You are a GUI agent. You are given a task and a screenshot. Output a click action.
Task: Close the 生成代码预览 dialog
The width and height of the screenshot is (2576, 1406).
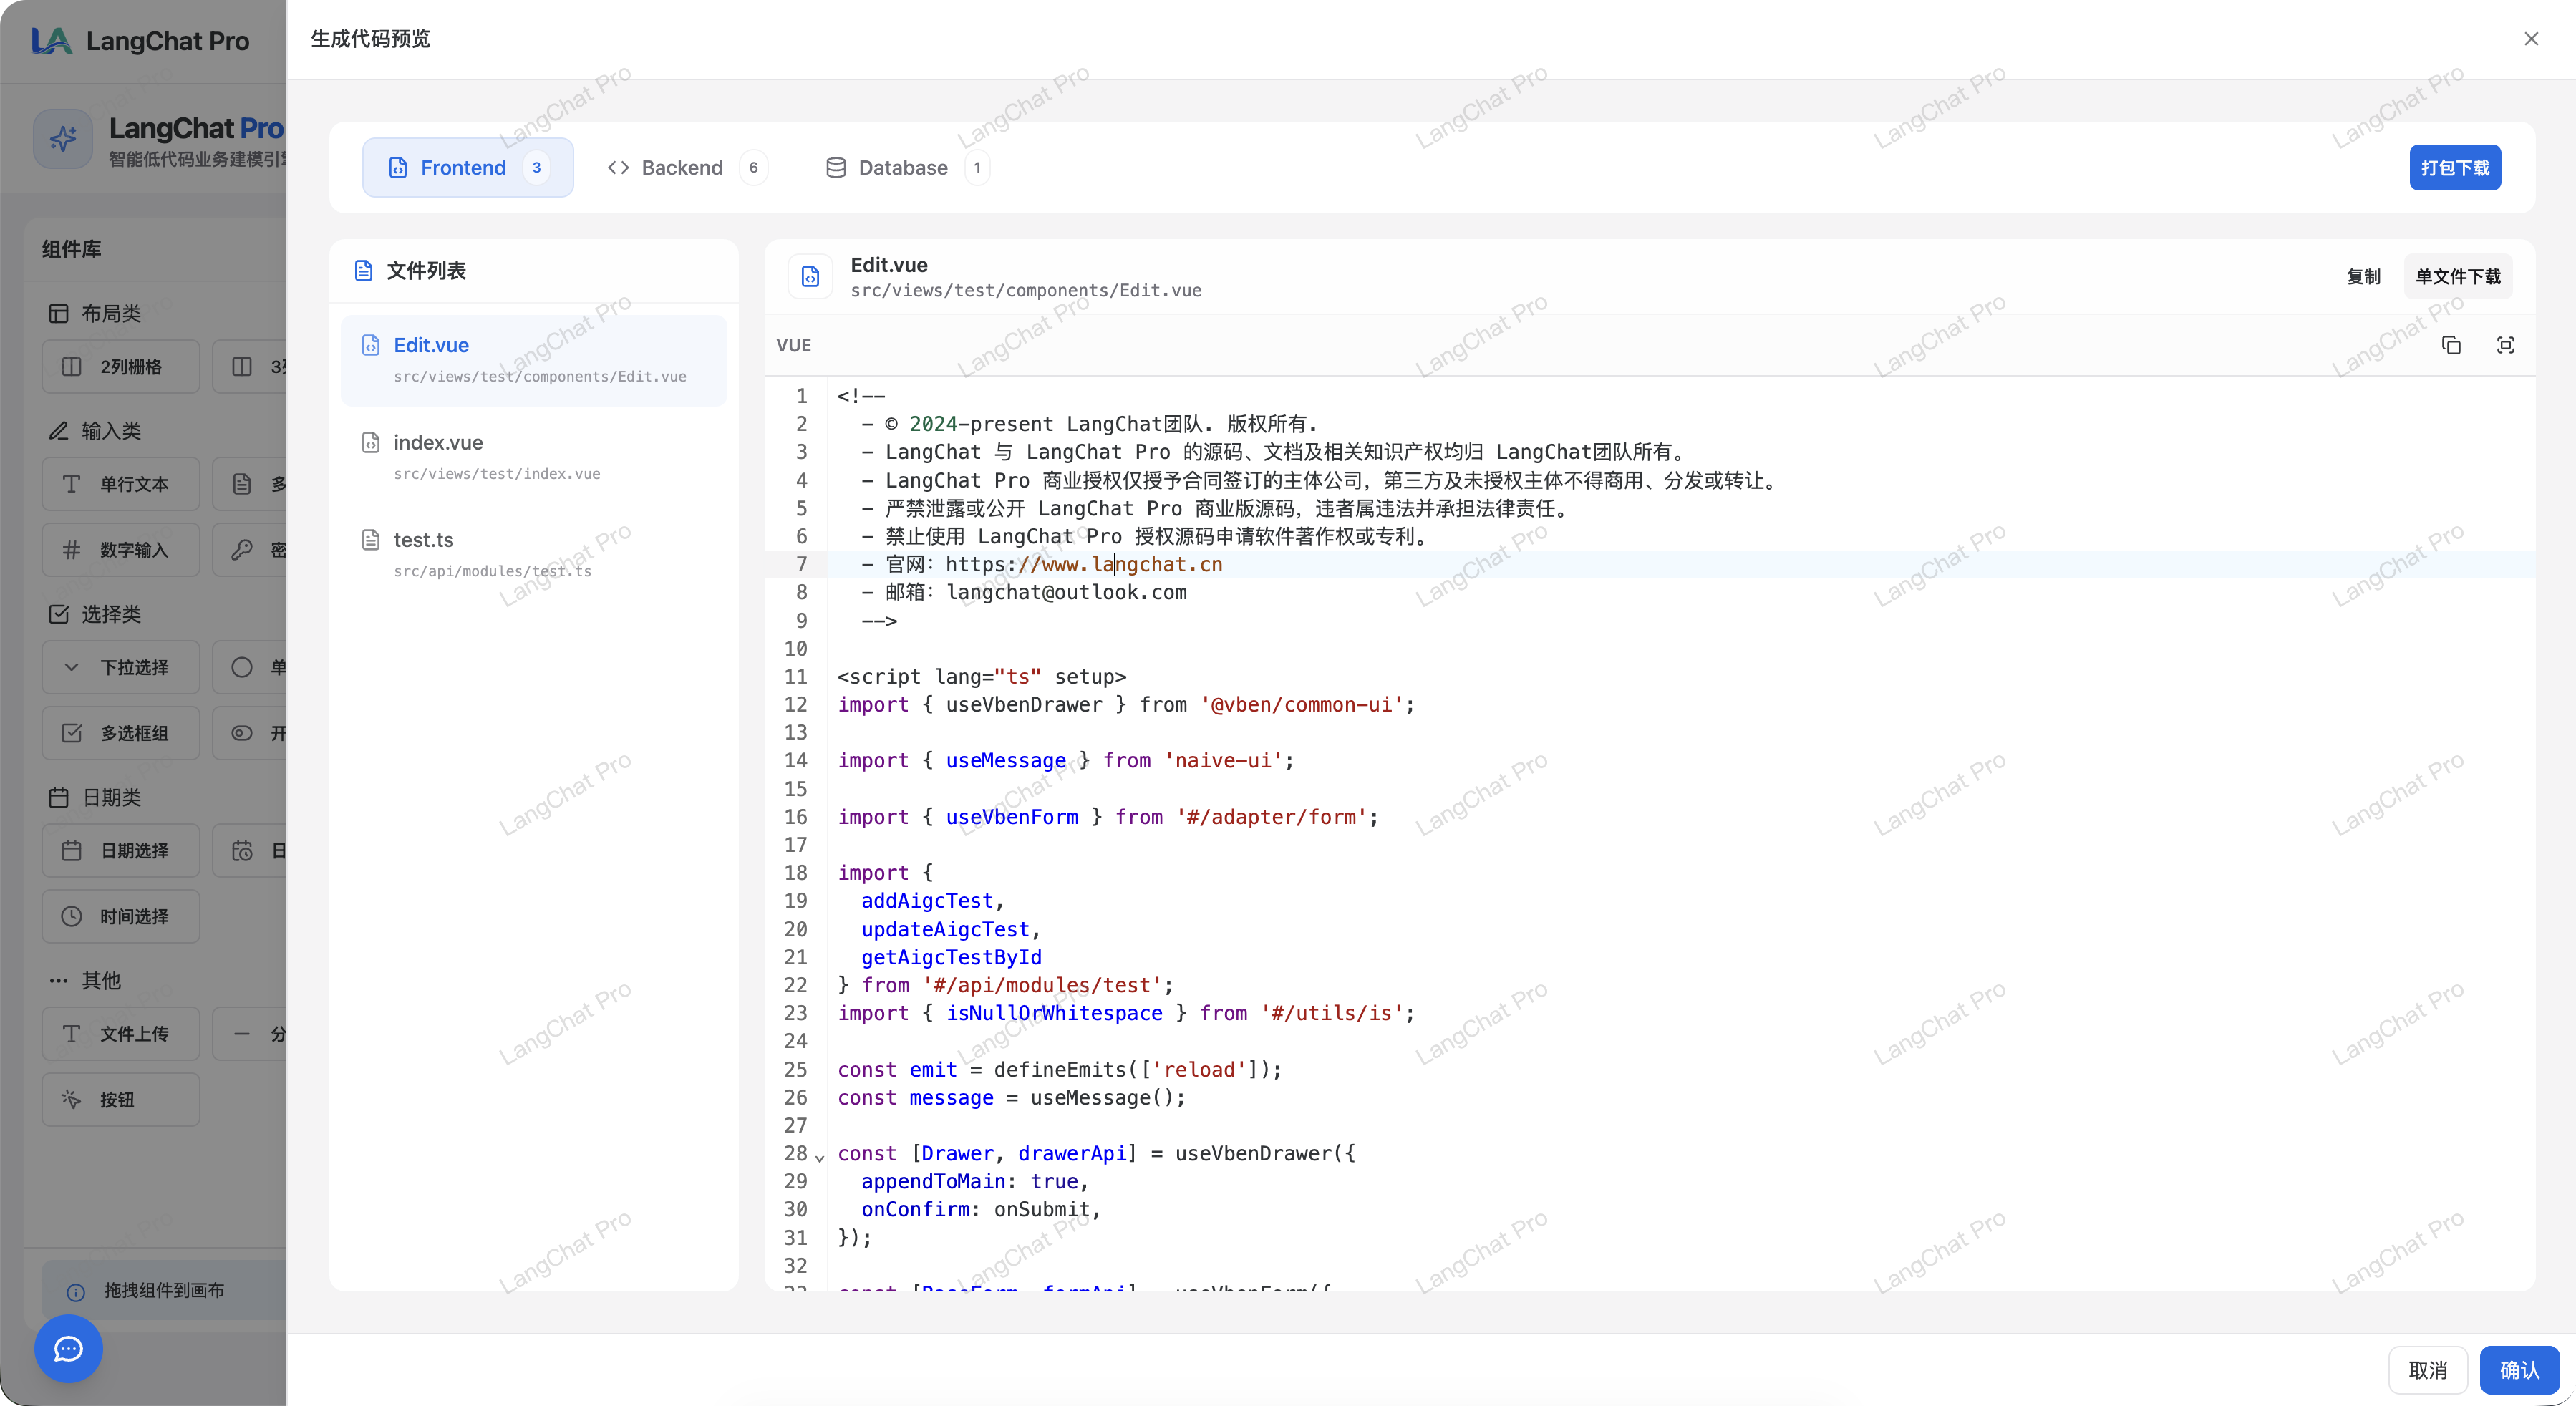(2531, 39)
